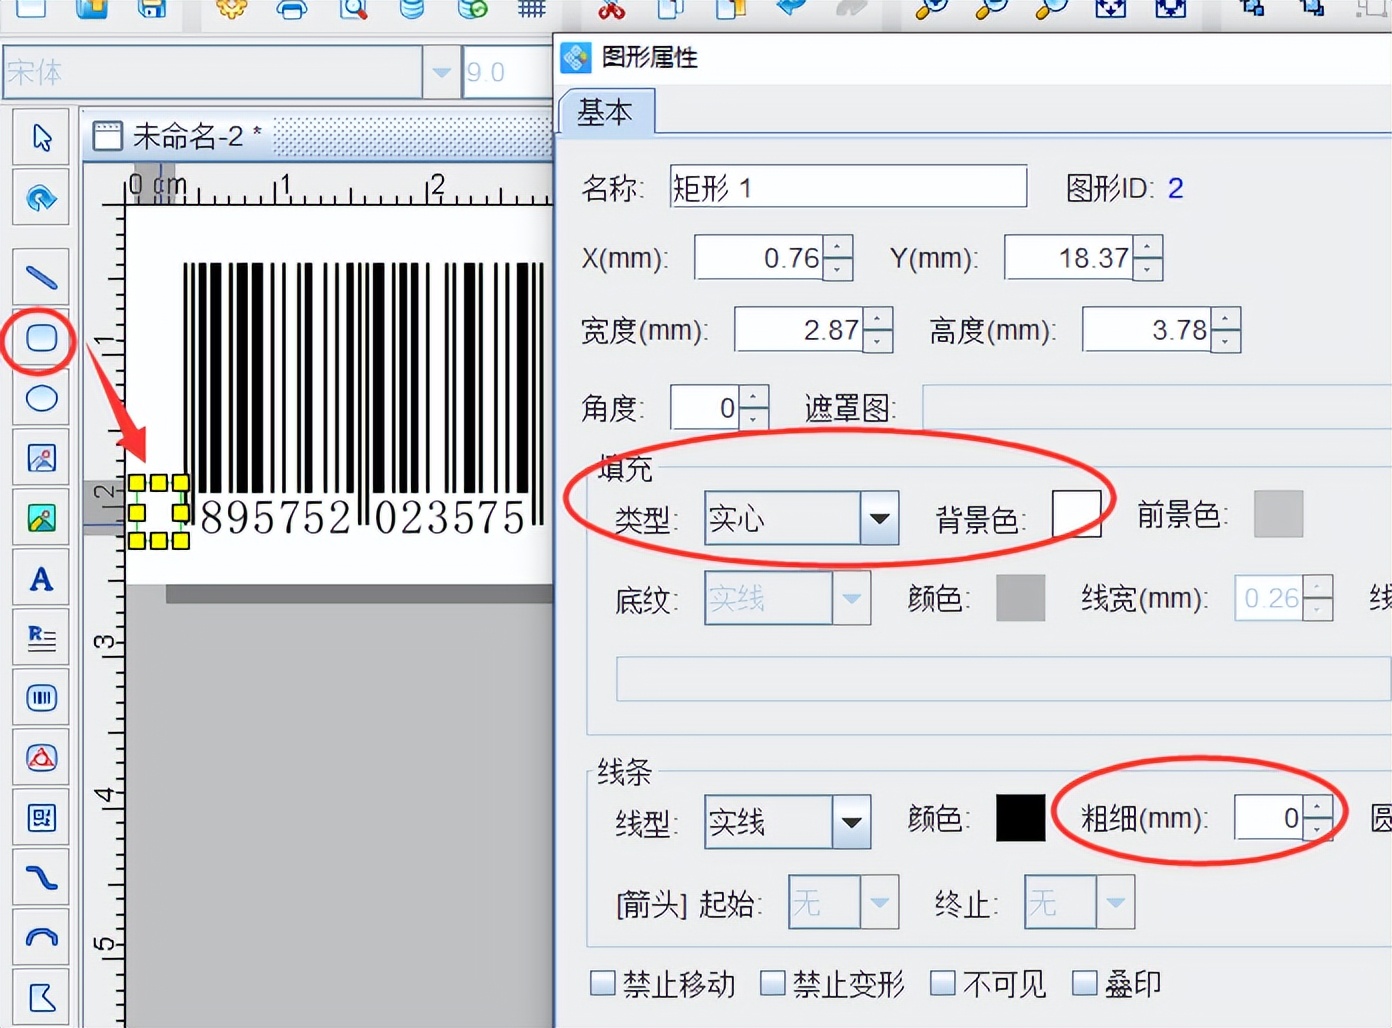Decrease the Y(mm) value with down arrow
The height and width of the screenshot is (1028, 1392).
click(1148, 269)
